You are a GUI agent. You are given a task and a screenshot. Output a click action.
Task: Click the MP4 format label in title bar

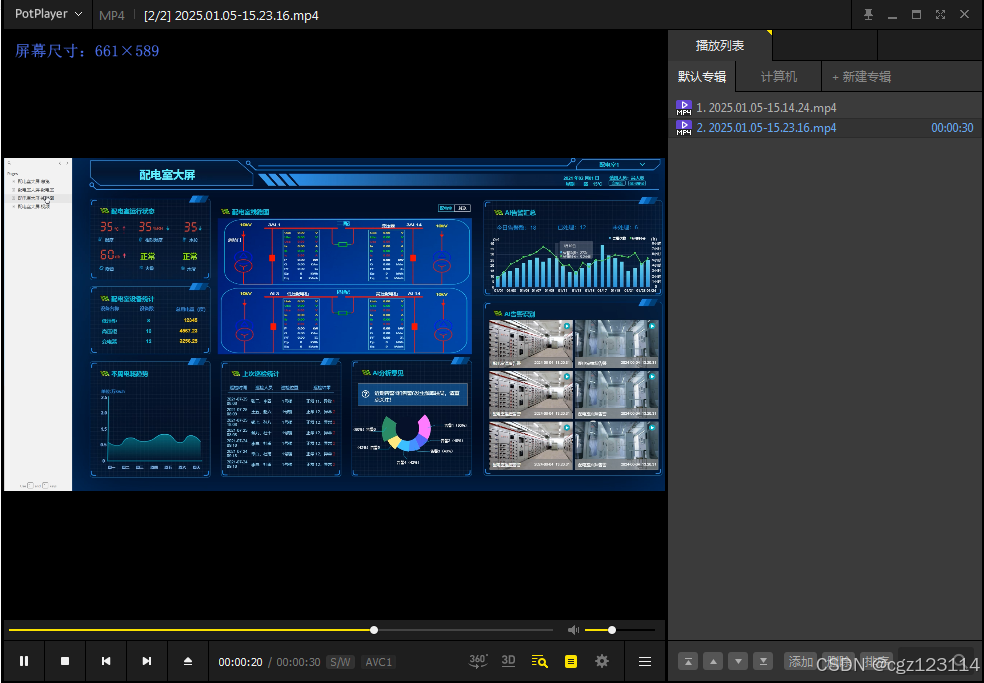[112, 15]
